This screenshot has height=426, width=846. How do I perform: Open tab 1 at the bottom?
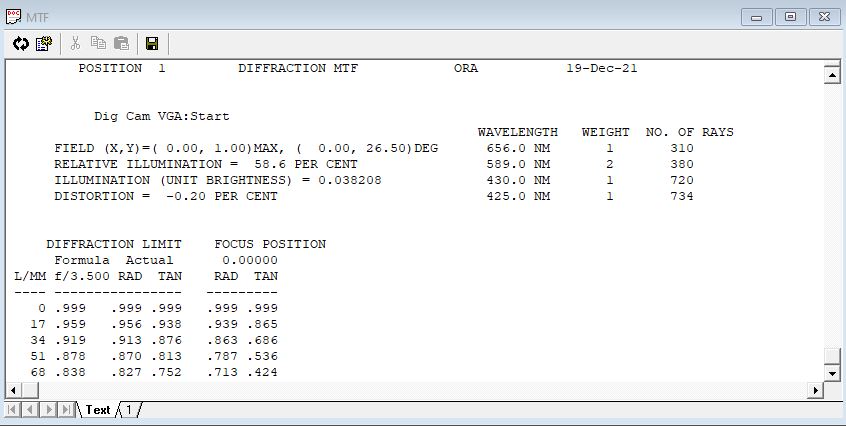coord(129,410)
